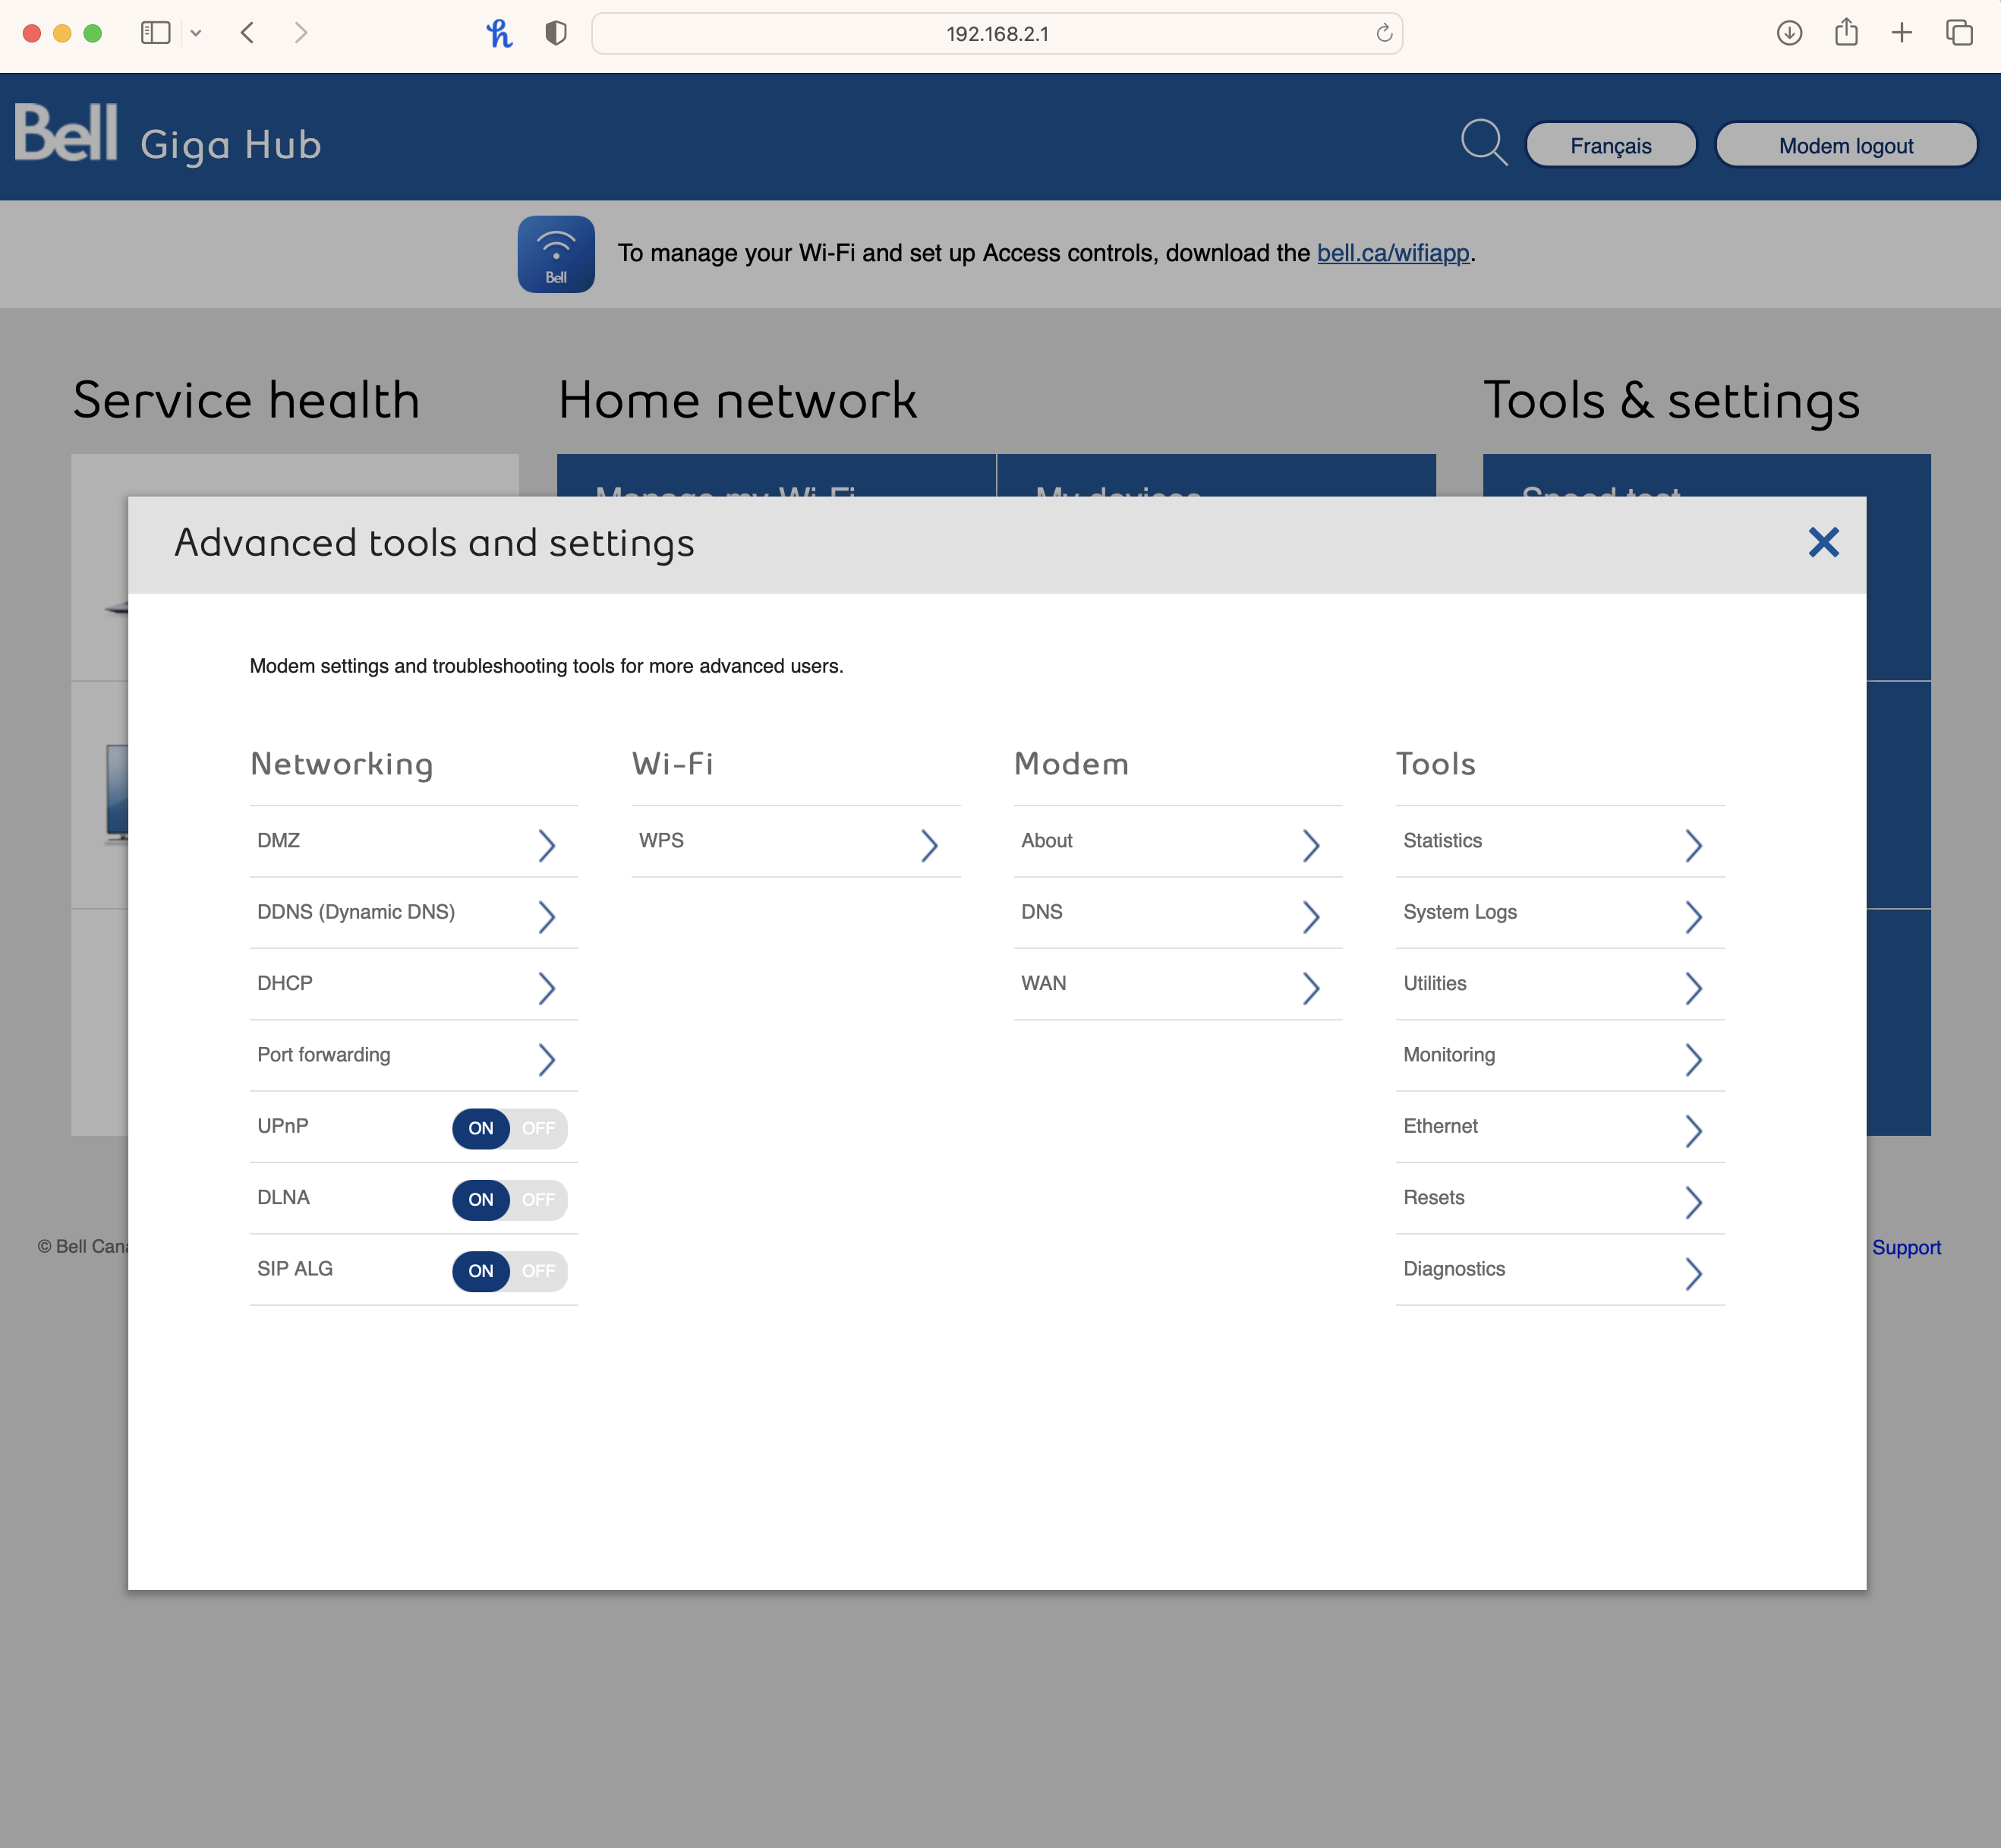Close the Advanced tools dialog with X
This screenshot has width=2001, height=1848.
(1823, 543)
